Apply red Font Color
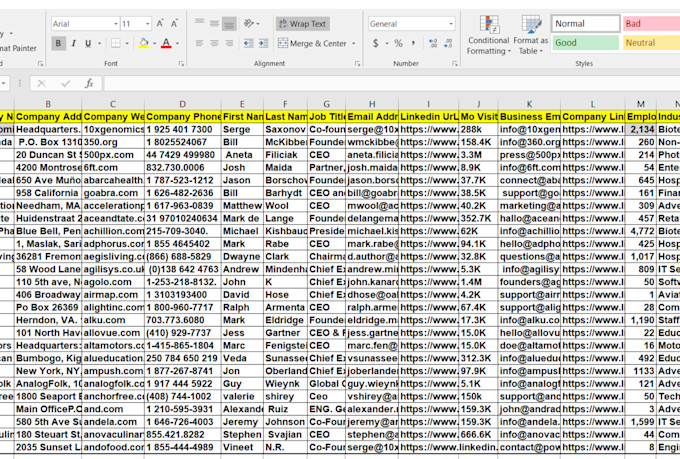 tap(166, 43)
